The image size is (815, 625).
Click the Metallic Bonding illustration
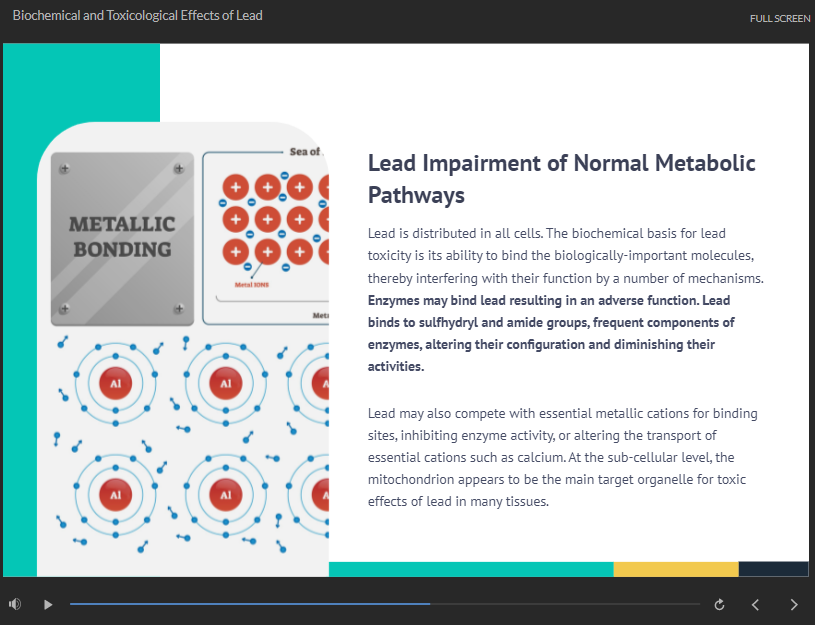183,349
